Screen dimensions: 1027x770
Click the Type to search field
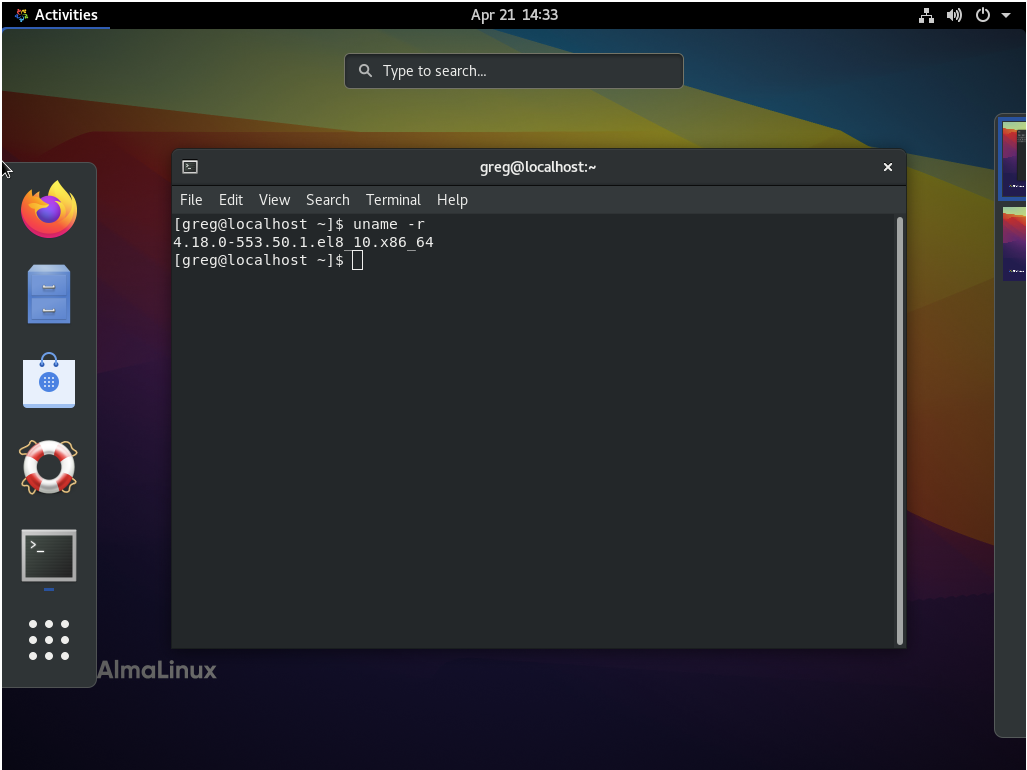coord(514,71)
